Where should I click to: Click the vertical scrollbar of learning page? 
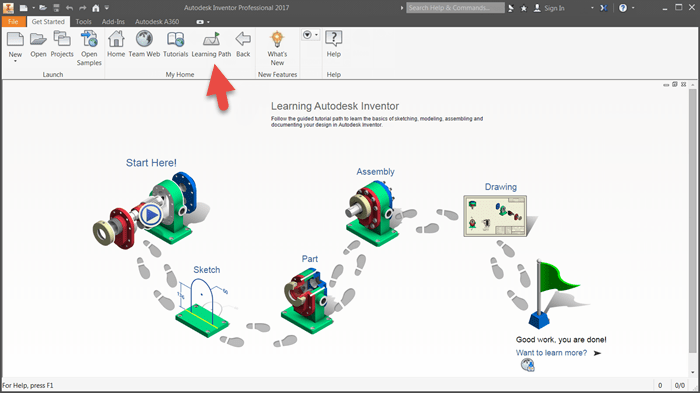coord(692,220)
